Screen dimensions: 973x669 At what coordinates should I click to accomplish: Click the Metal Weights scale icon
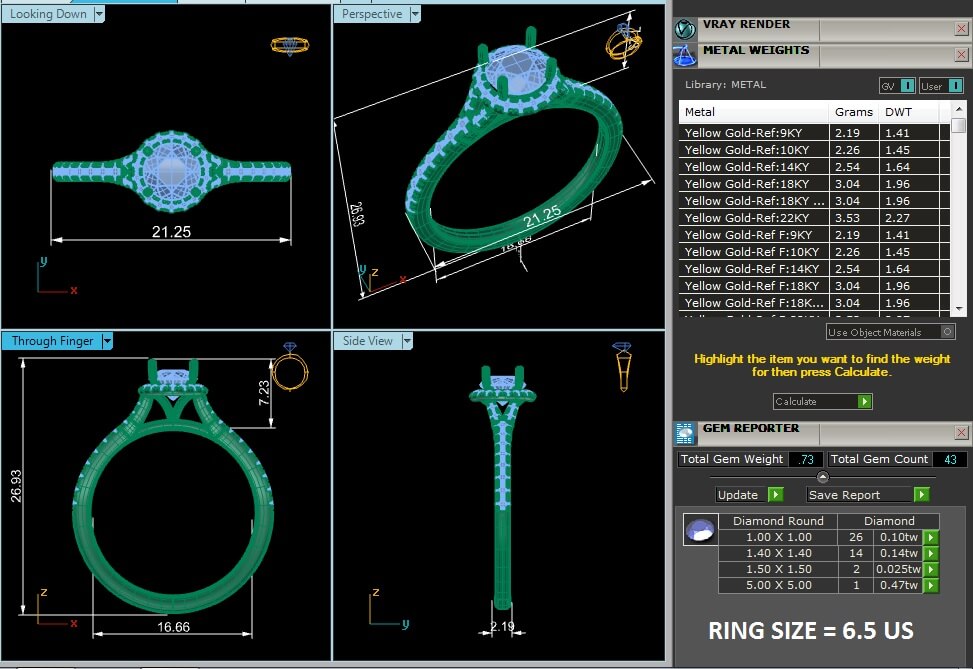(x=685, y=55)
